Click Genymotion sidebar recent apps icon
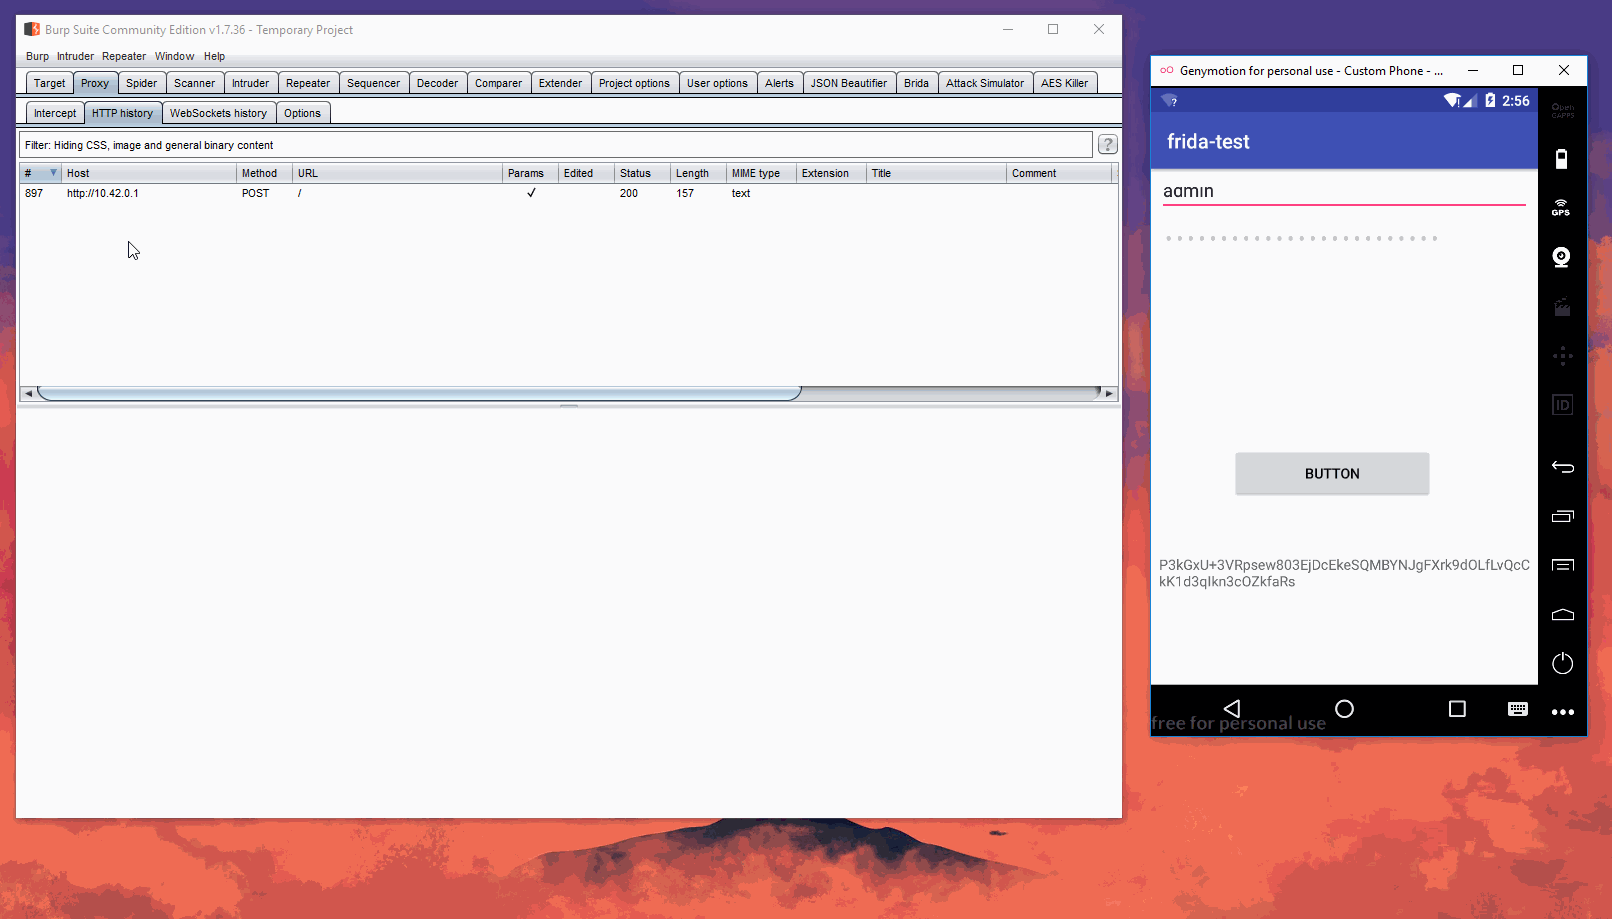The height and width of the screenshot is (919, 1612). (x=1562, y=516)
